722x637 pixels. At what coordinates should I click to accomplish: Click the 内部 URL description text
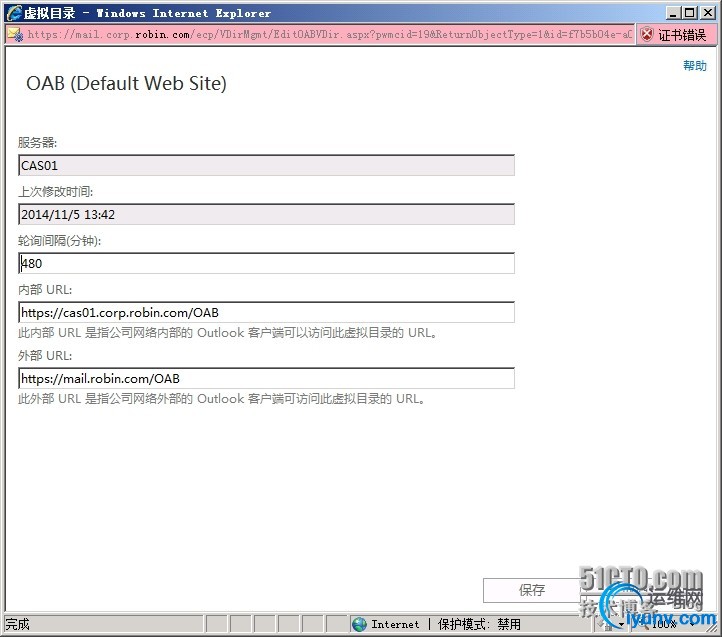pos(227,333)
